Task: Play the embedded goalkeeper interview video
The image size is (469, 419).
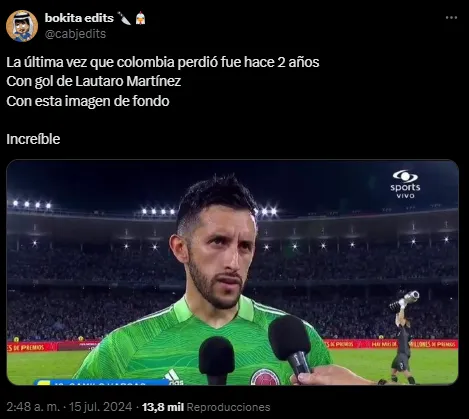Action: (x=232, y=272)
